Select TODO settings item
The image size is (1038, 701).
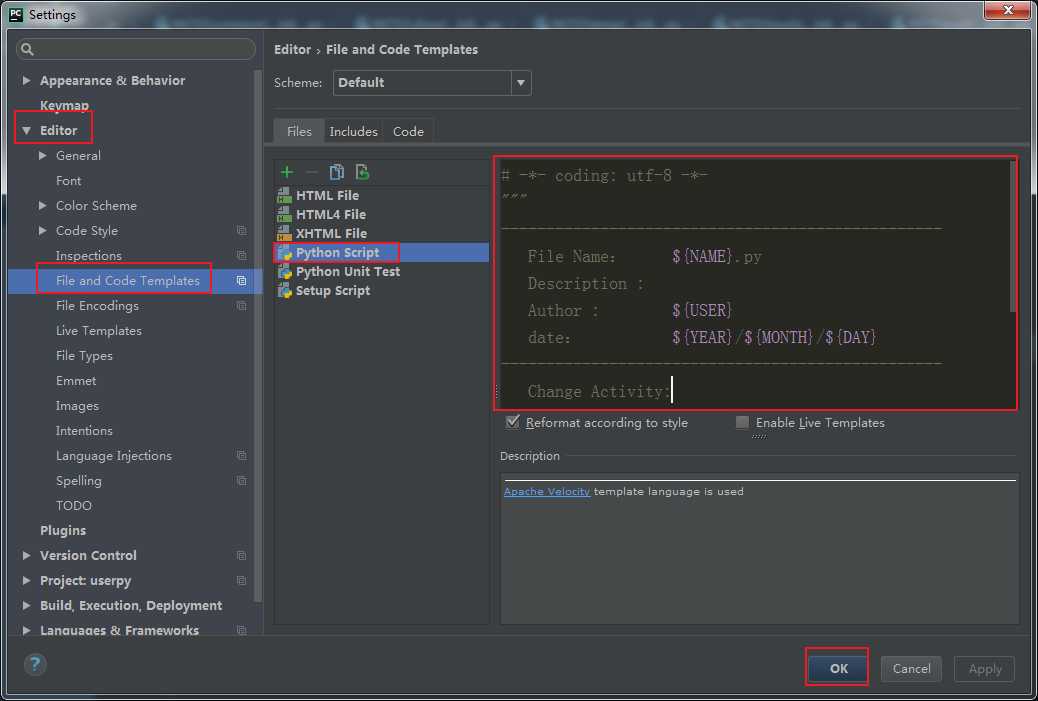(x=73, y=506)
